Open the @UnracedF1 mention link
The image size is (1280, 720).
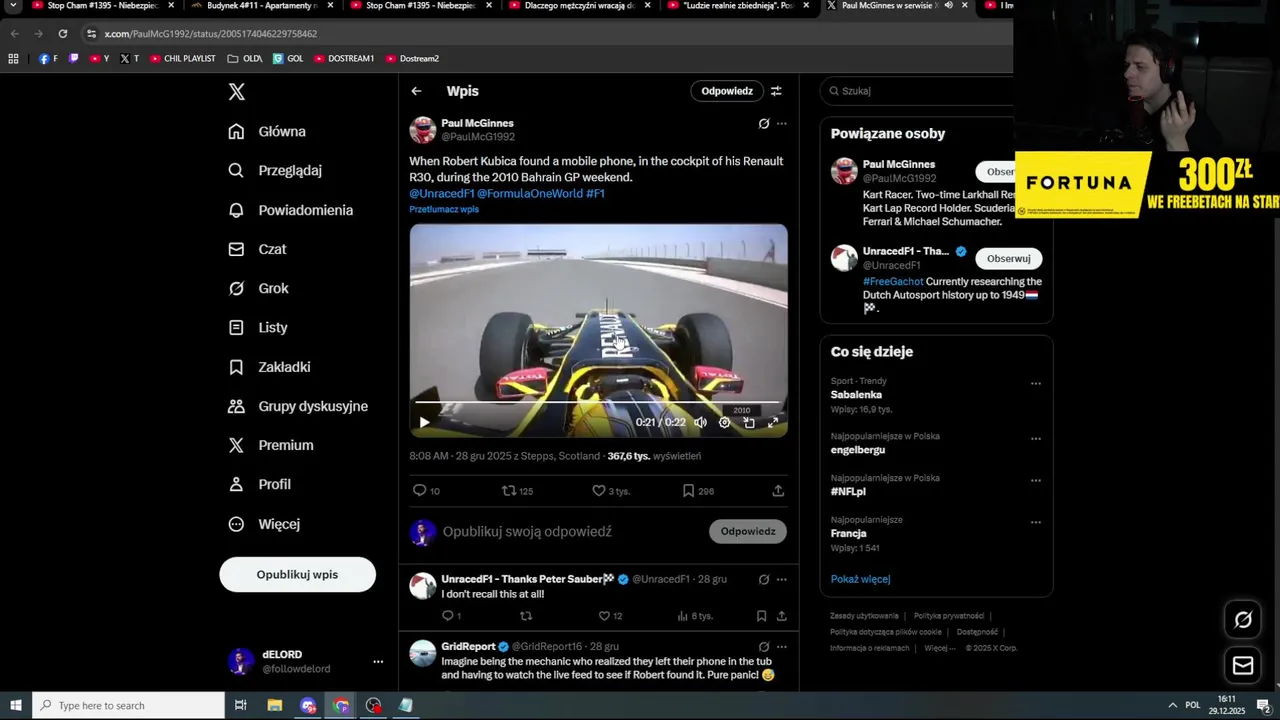[x=441, y=193]
